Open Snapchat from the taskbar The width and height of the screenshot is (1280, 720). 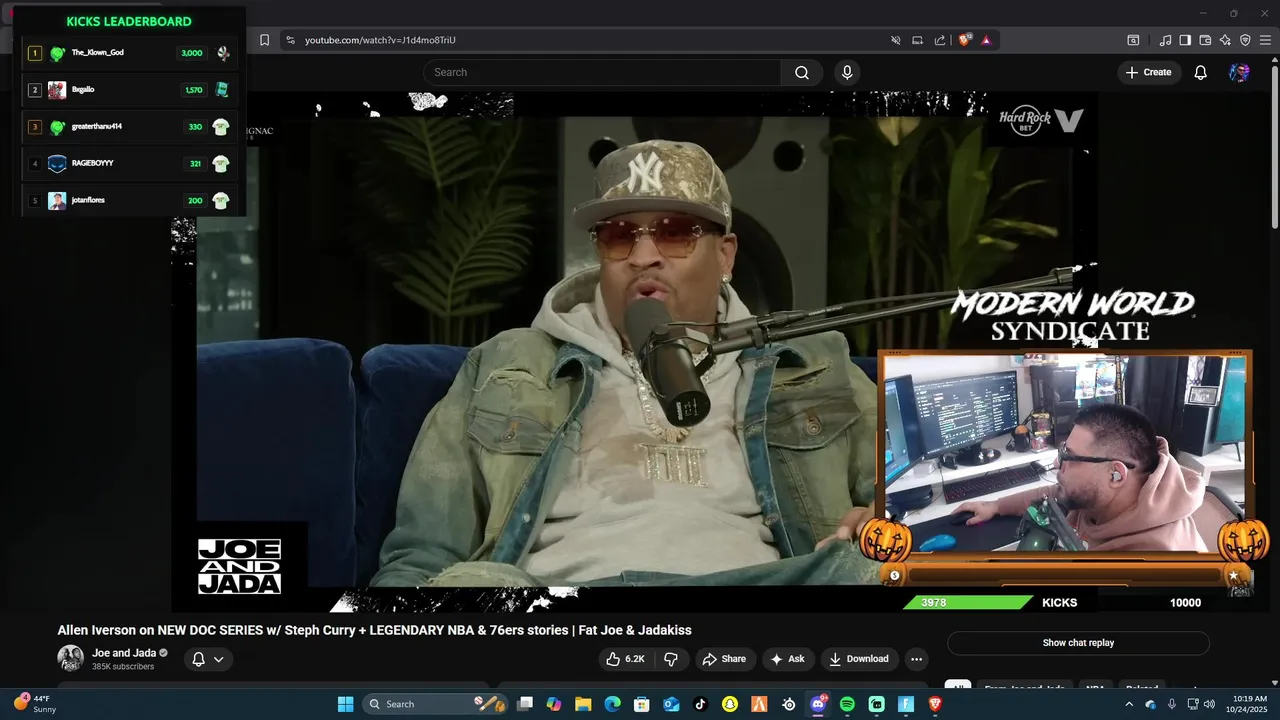tap(730, 704)
